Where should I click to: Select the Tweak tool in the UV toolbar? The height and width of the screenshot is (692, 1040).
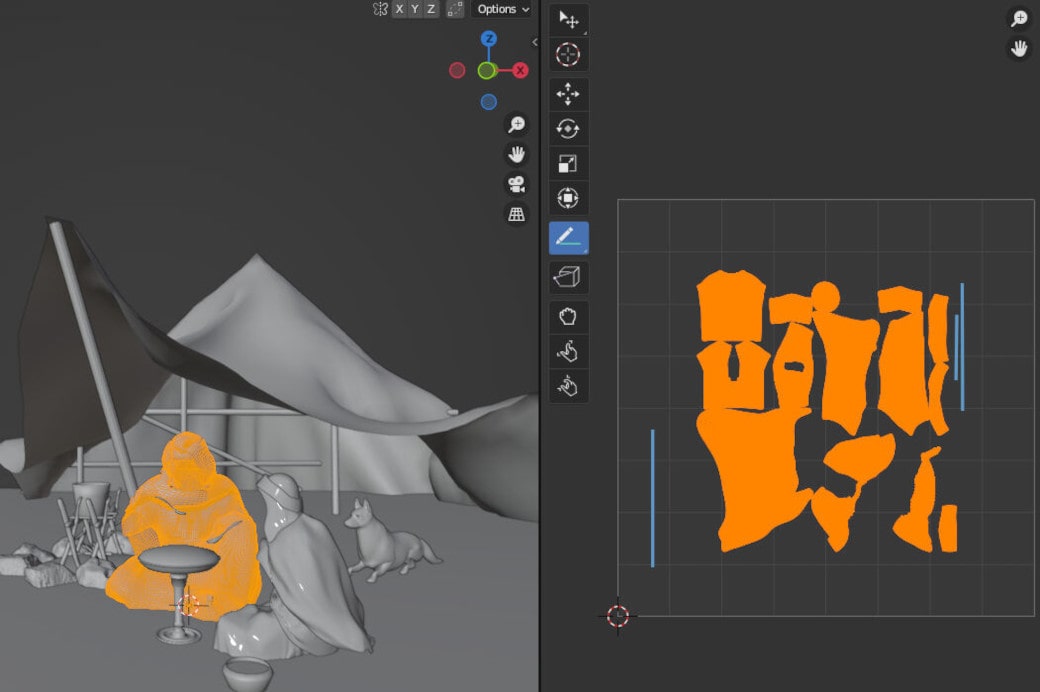568,18
